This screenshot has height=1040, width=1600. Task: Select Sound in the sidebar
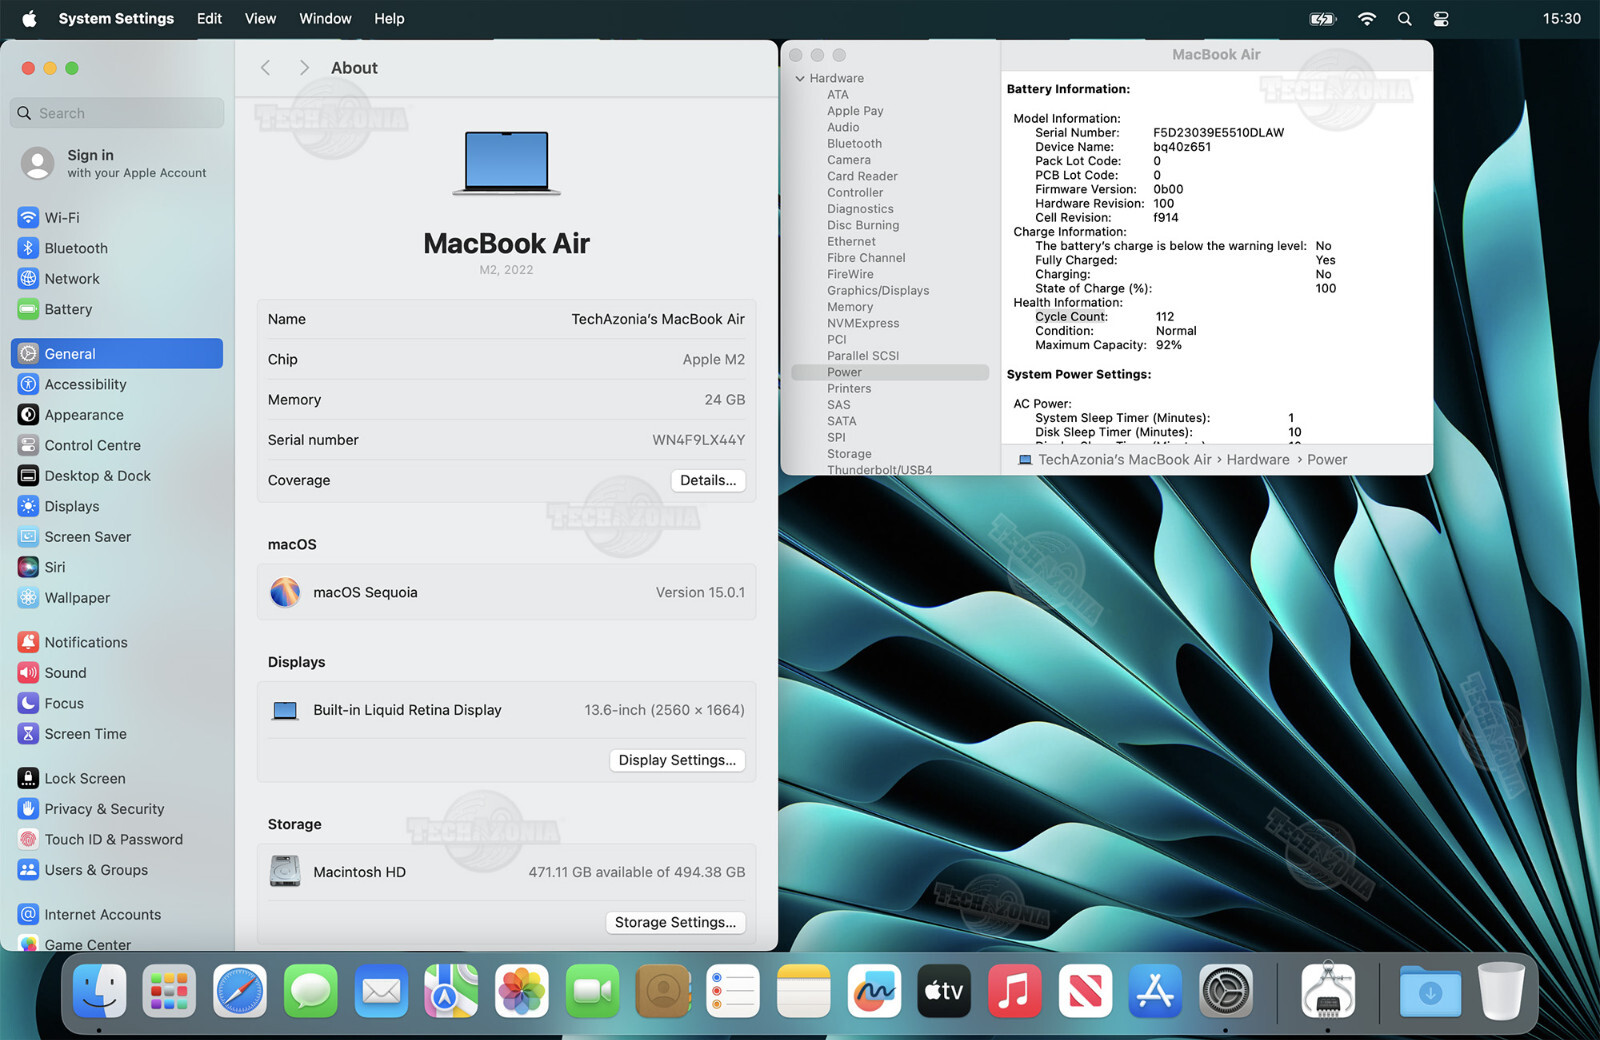pyautogui.click(x=116, y=673)
